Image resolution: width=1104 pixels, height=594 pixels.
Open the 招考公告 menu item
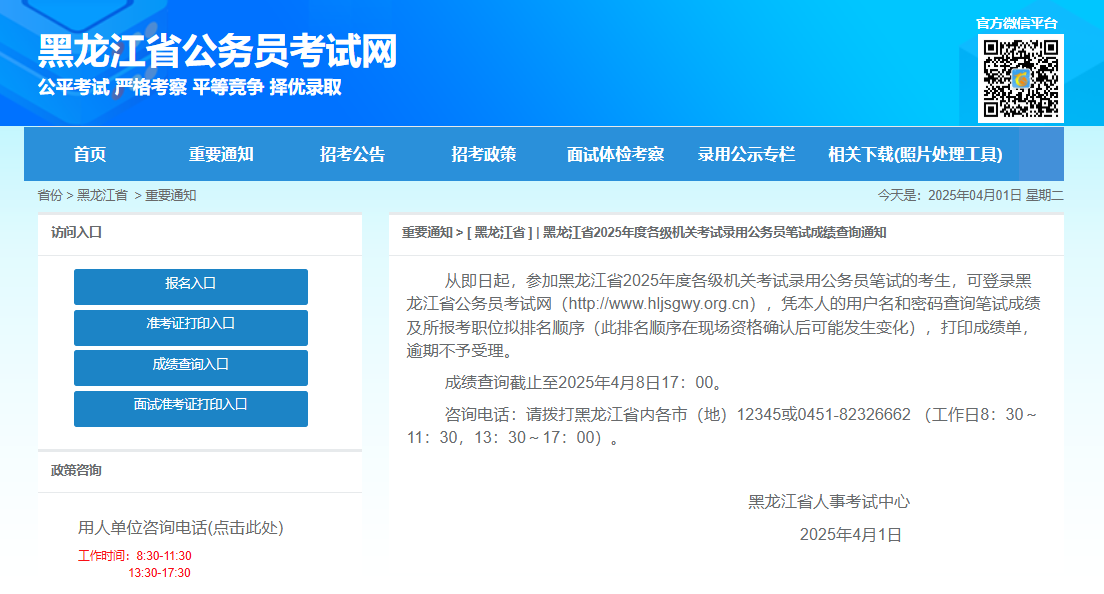click(x=352, y=154)
